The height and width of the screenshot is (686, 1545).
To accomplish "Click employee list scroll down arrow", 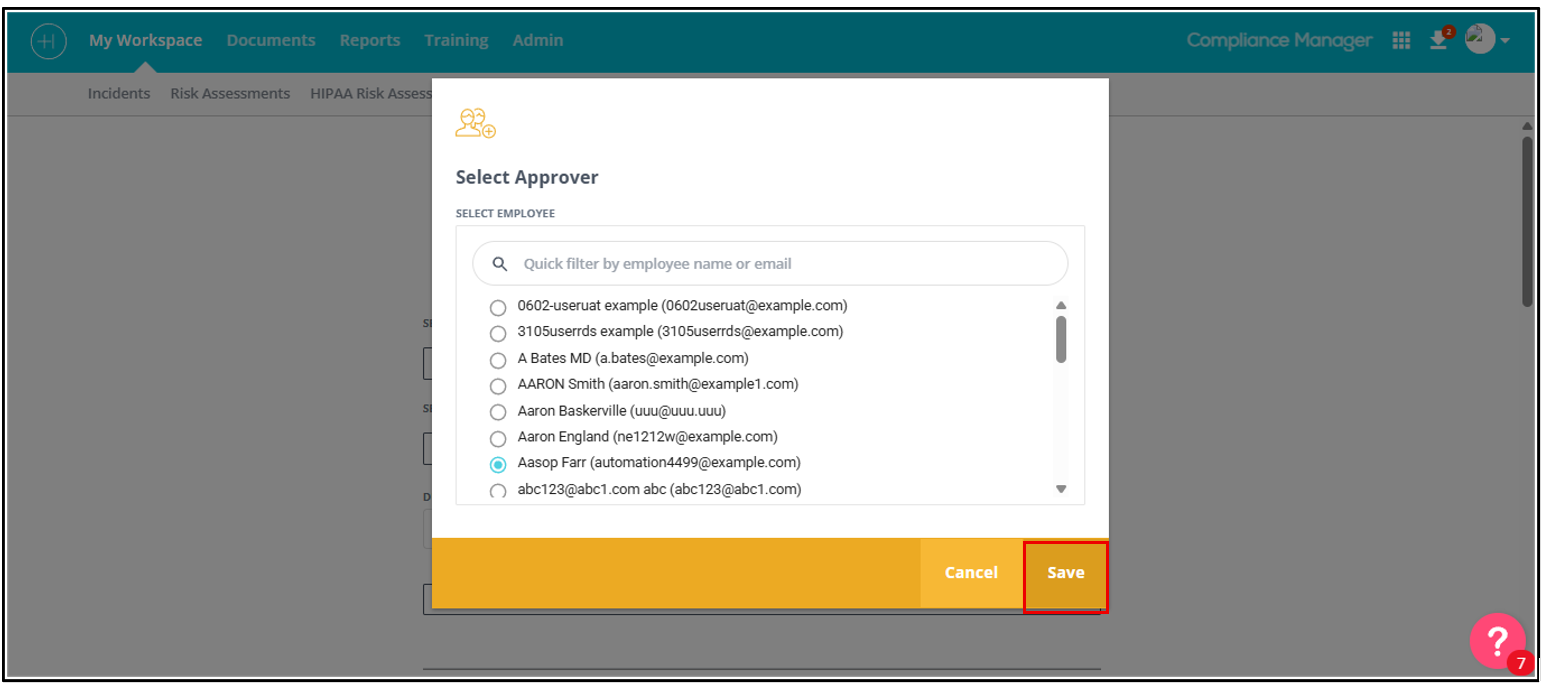I will click(x=1061, y=489).
